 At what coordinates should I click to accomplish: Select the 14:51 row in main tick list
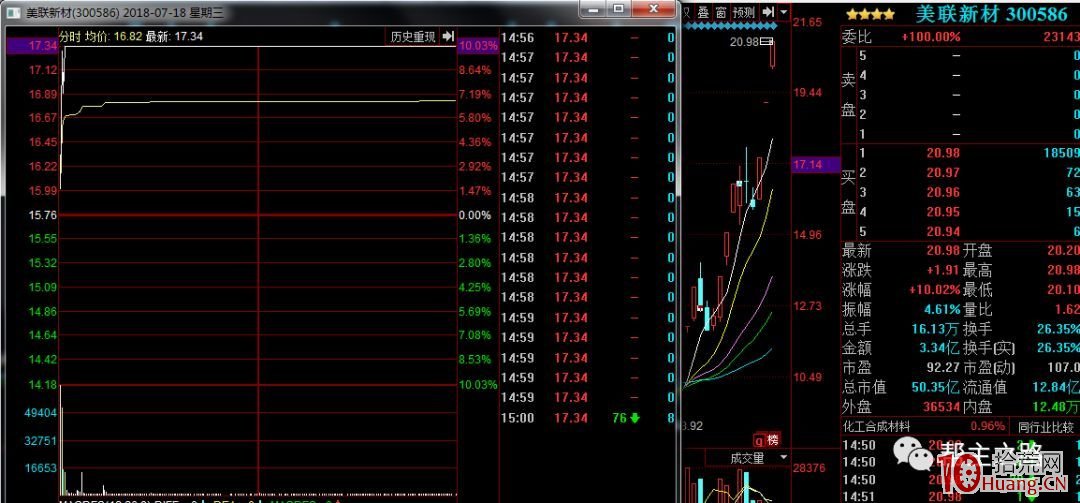[961, 496]
